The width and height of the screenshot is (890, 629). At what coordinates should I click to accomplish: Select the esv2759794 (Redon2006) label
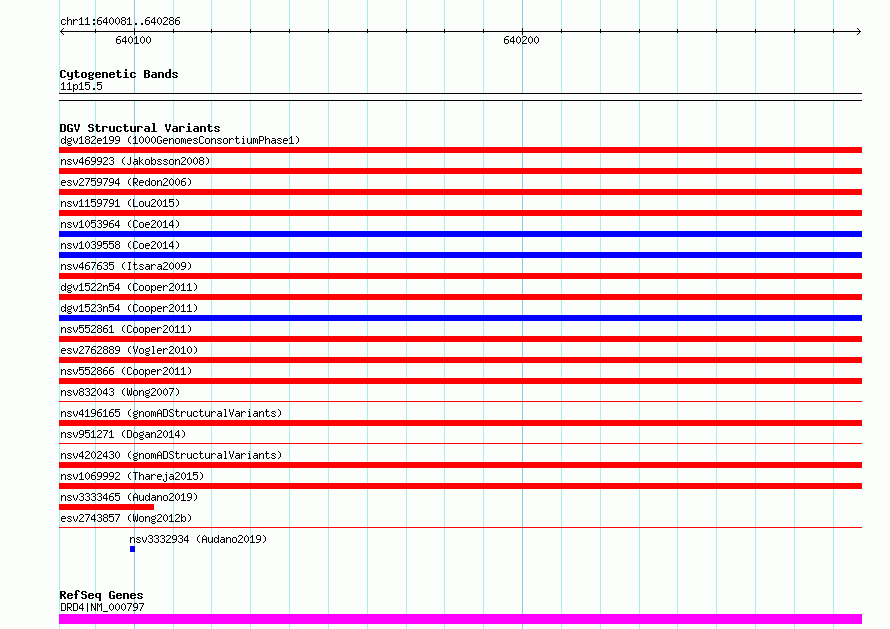tap(126, 182)
